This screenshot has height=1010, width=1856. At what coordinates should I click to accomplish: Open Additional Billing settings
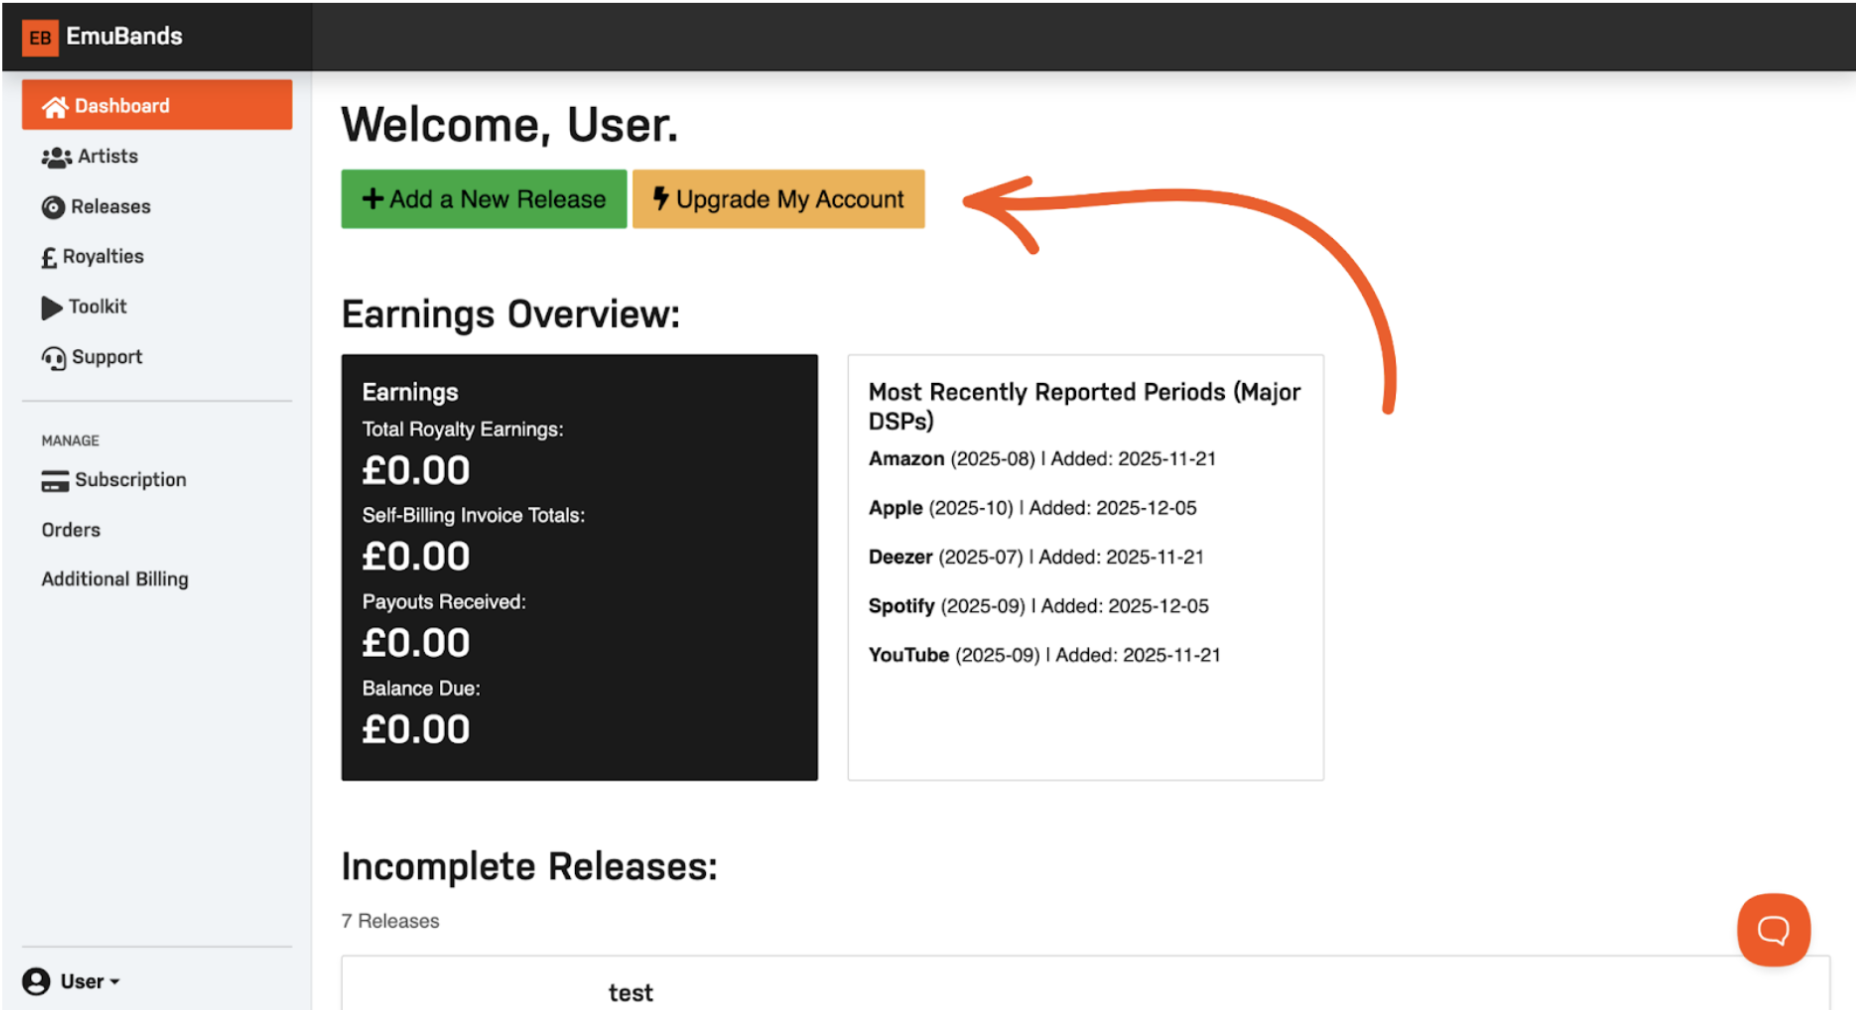pos(114,578)
